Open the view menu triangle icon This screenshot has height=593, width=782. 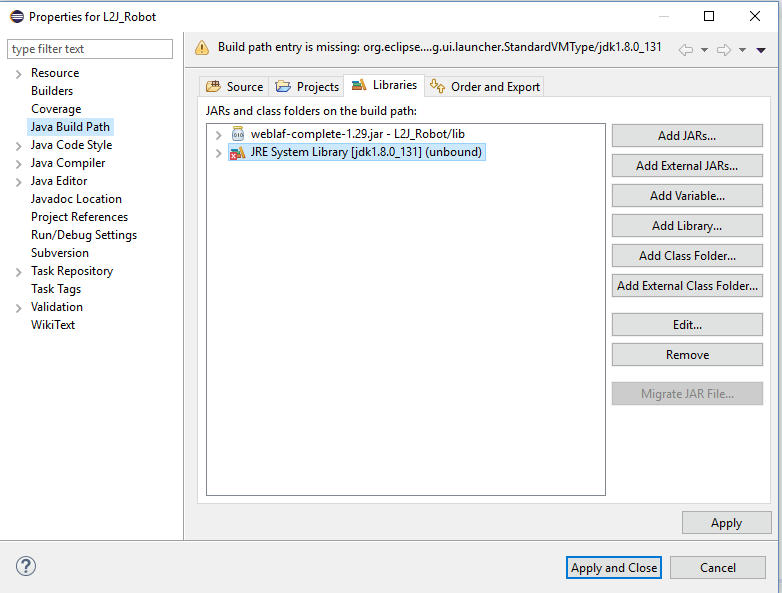click(761, 50)
